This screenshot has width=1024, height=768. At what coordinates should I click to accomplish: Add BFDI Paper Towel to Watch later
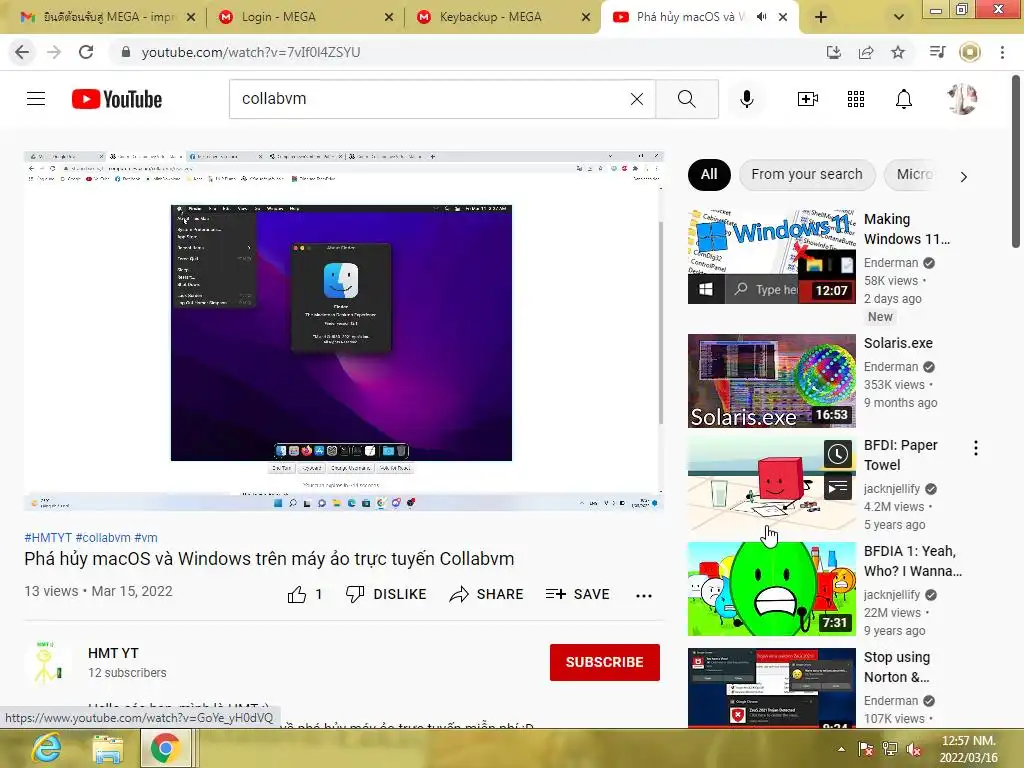coord(838,453)
